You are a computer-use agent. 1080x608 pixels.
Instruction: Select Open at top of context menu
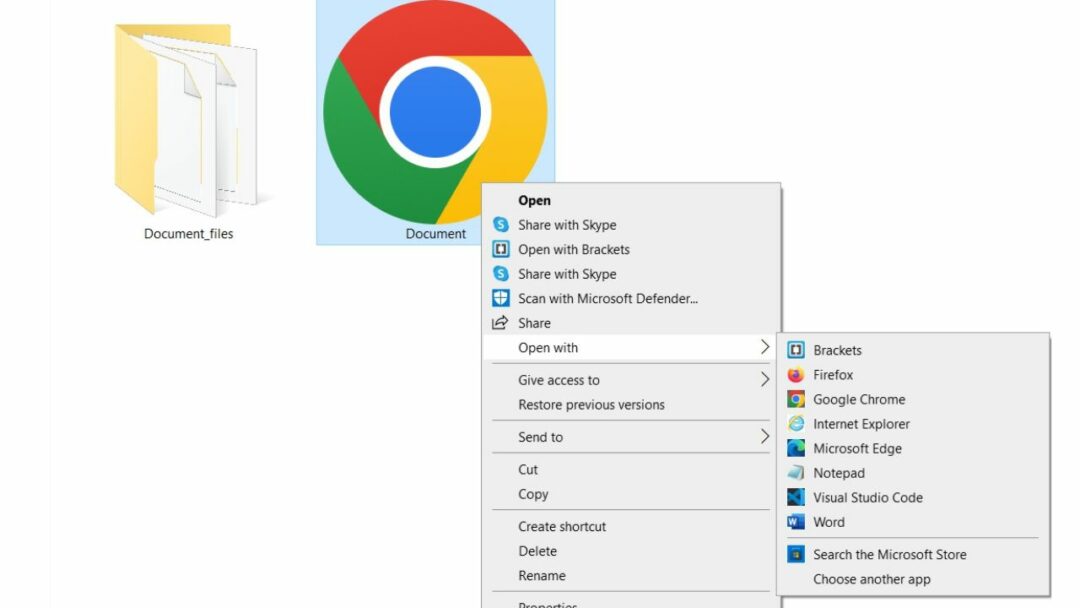click(x=534, y=201)
